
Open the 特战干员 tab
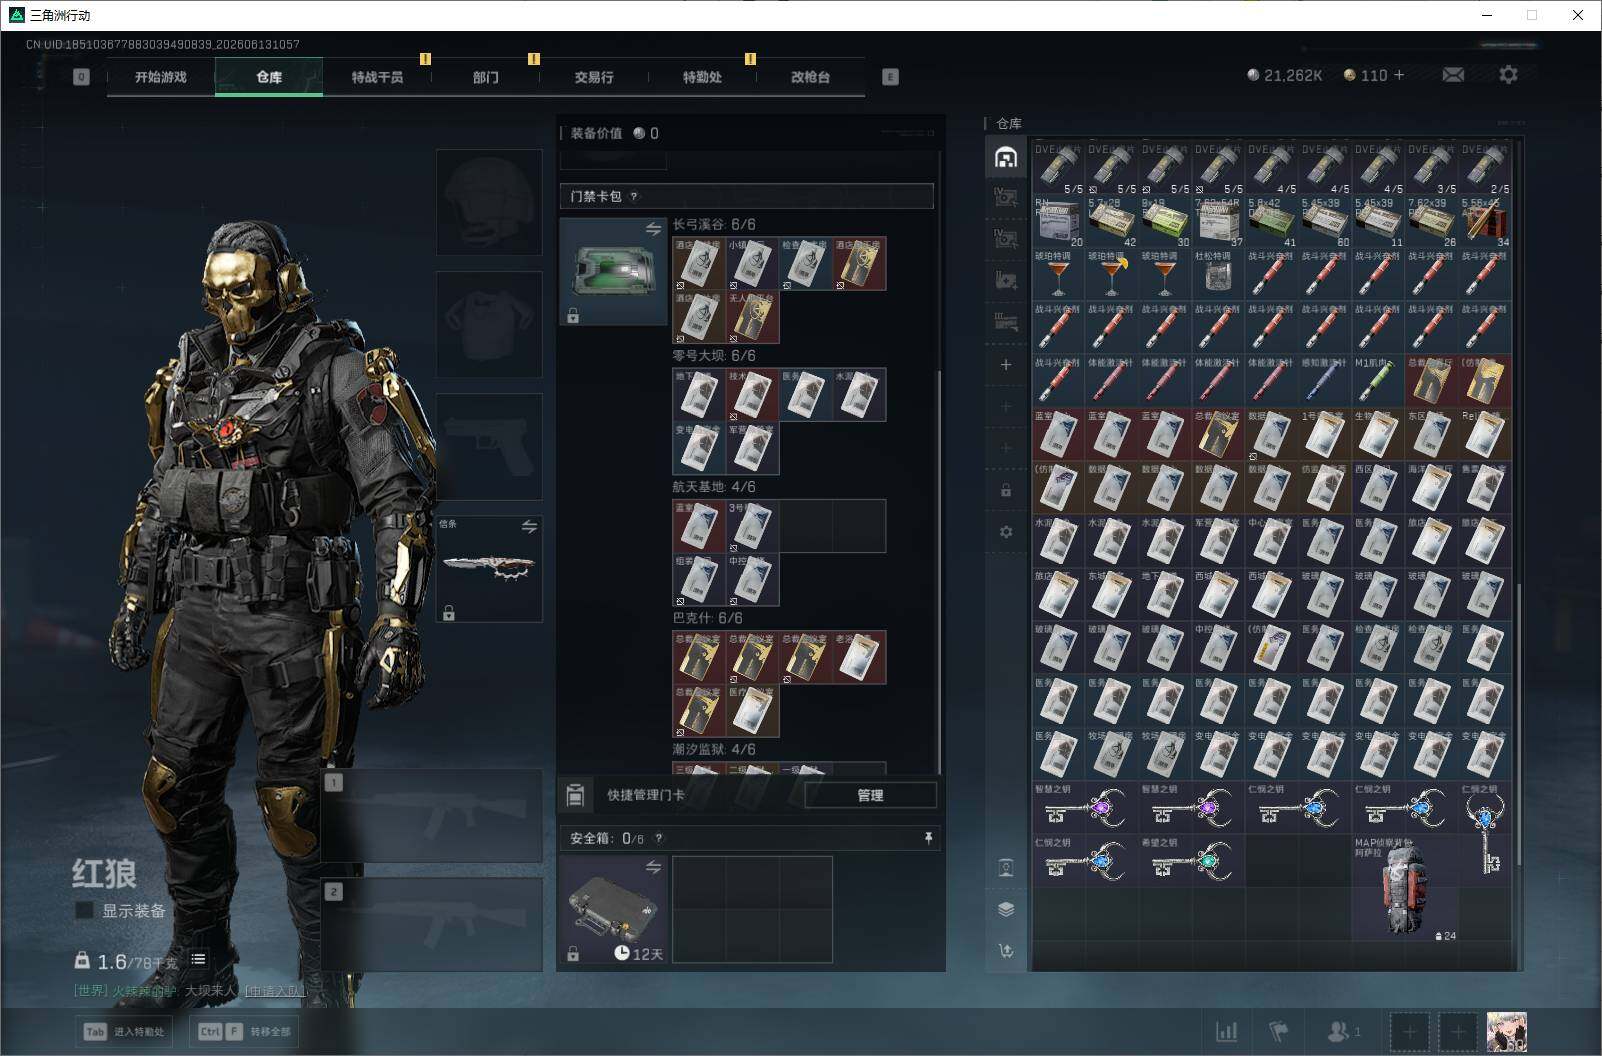coord(377,77)
